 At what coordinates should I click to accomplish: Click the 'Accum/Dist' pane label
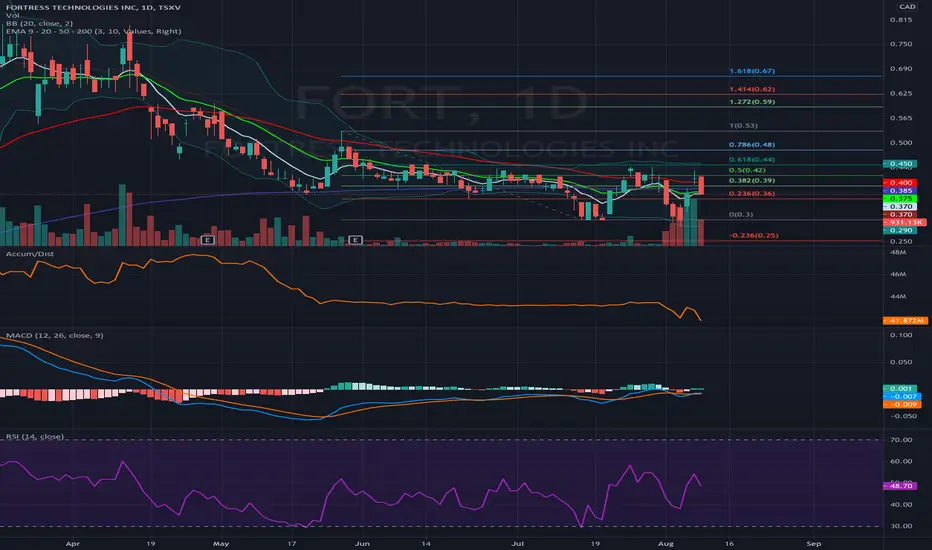click(x=30, y=254)
